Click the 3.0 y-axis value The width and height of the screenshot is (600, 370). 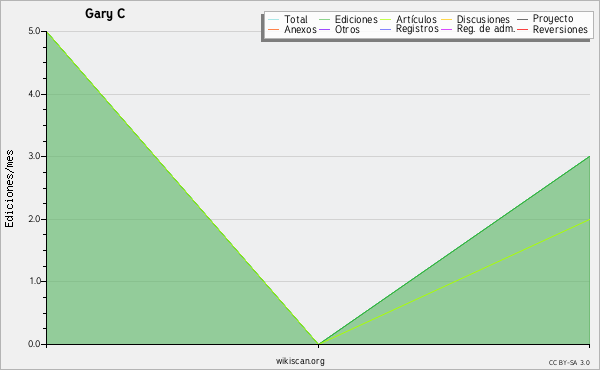click(34, 156)
